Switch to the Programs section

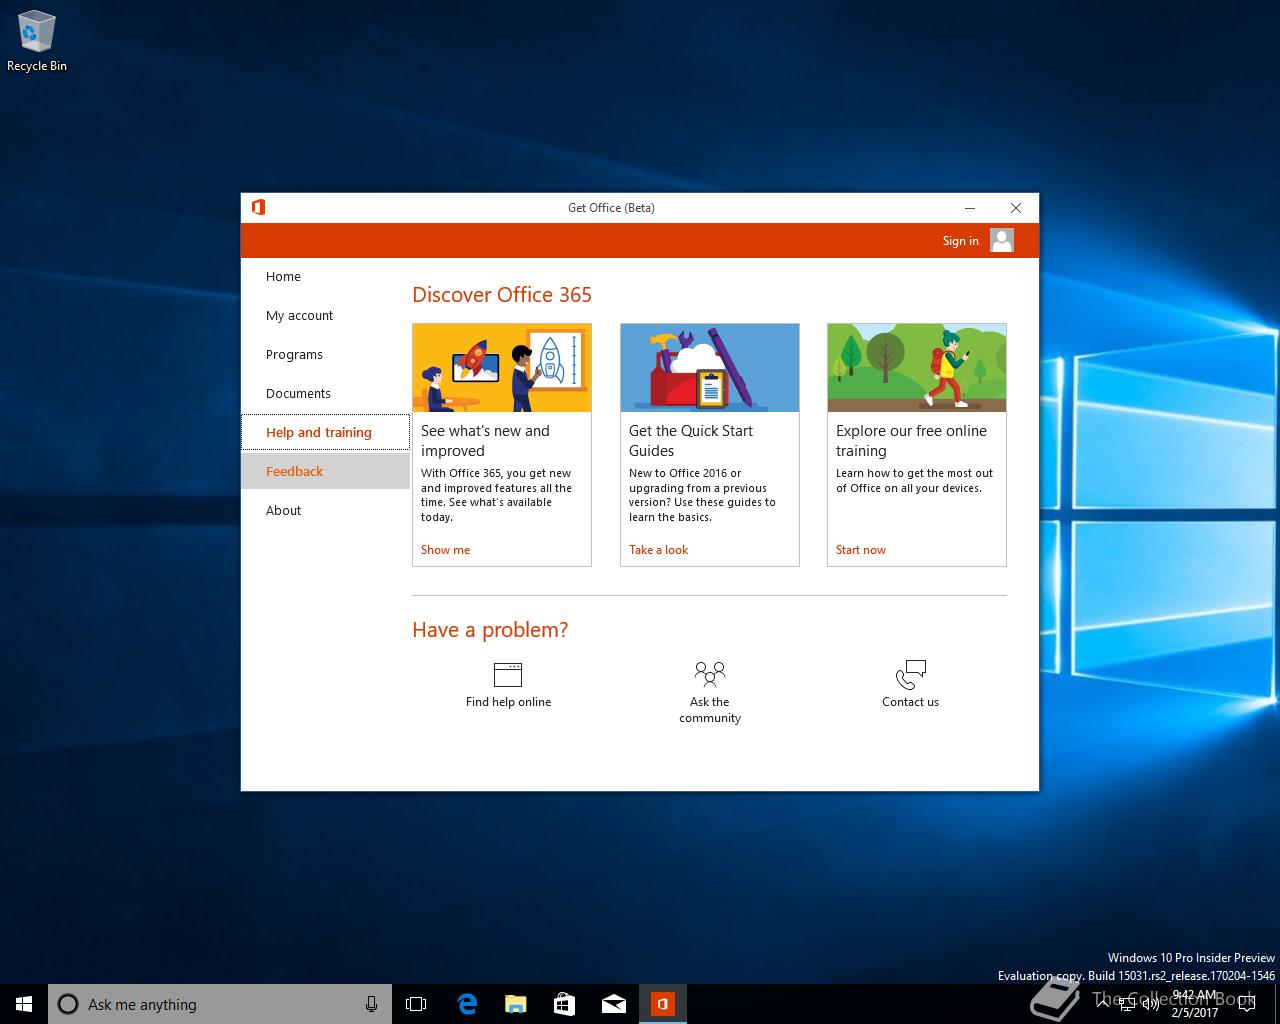pos(325,355)
